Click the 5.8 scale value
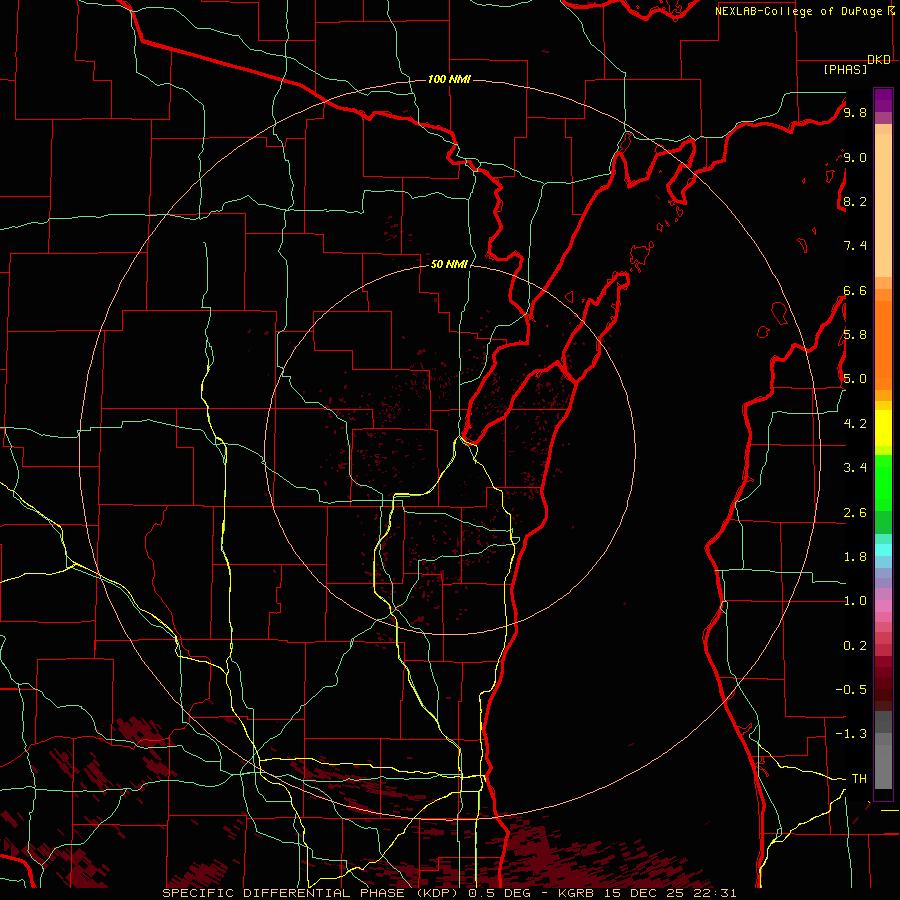The image size is (900, 900). coord(855,335)
